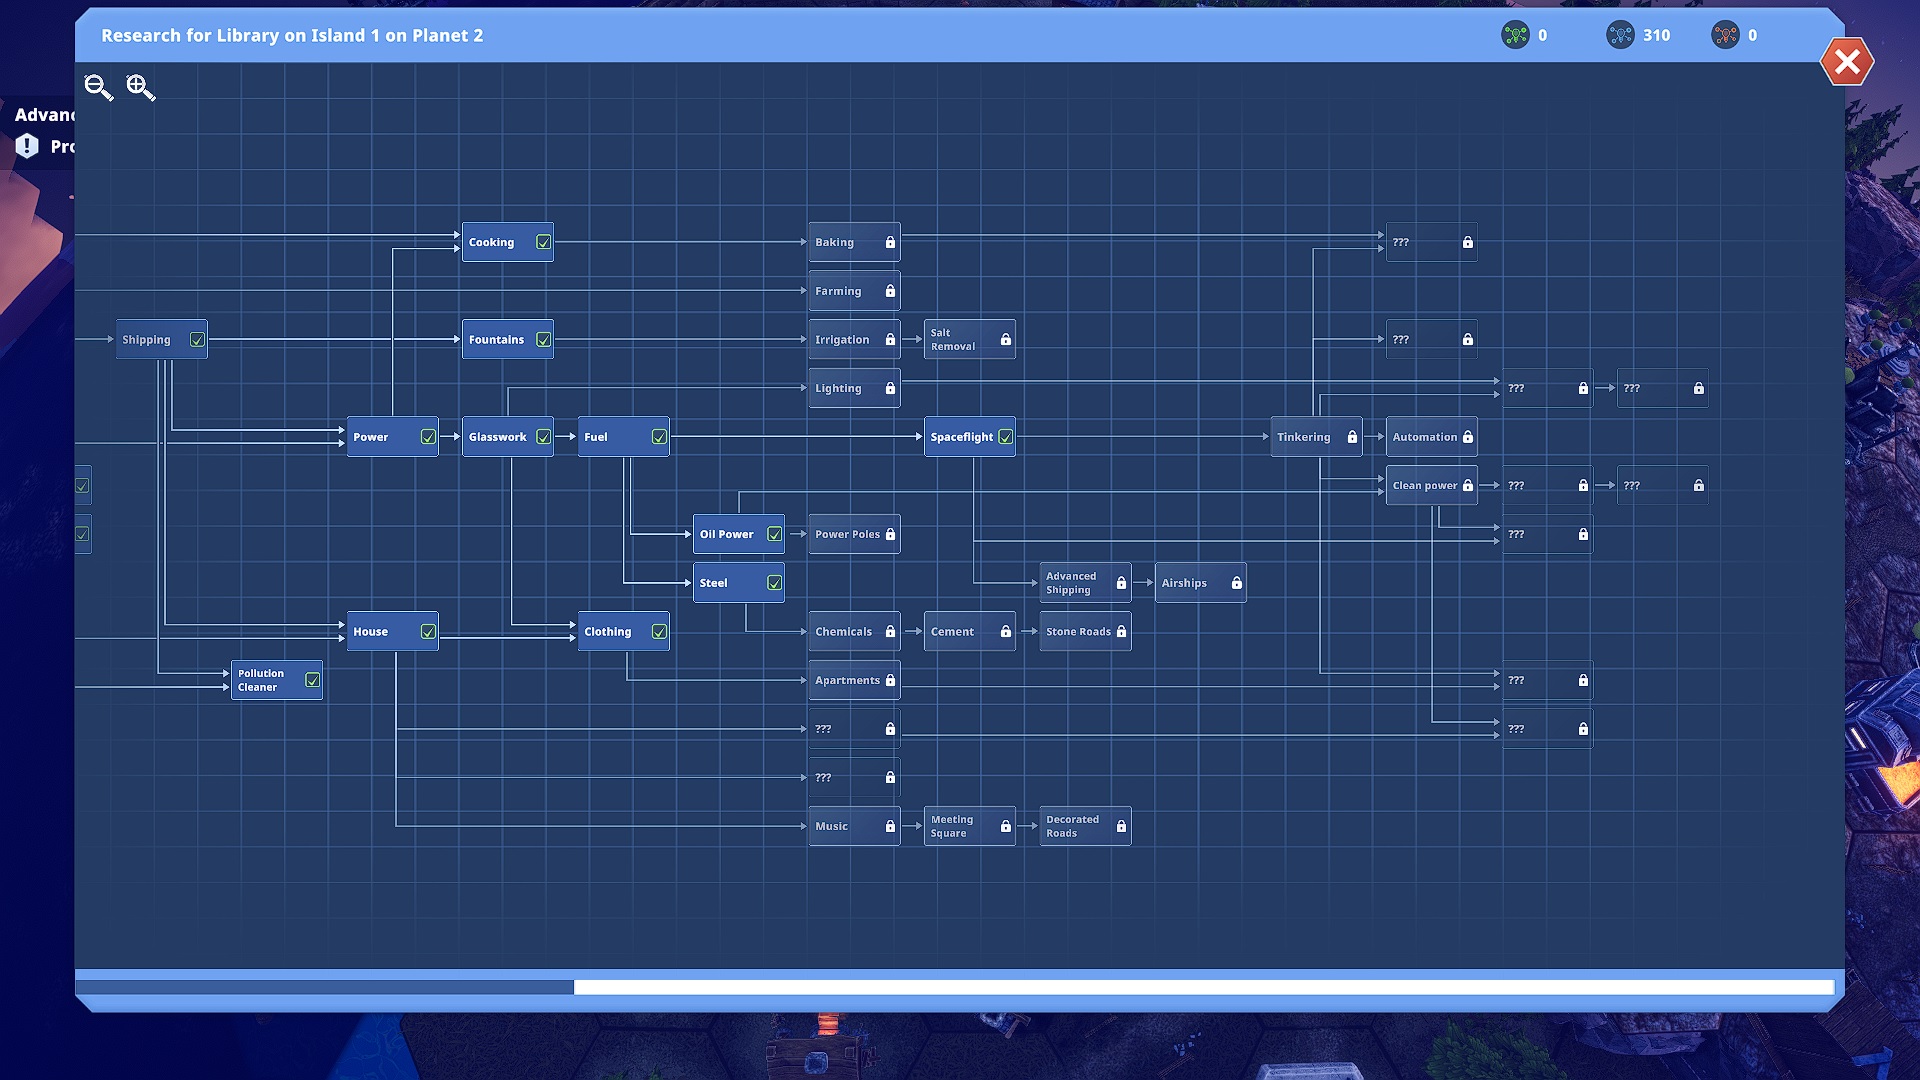
Task: Click the lock icon on Music
Action: tap(890, 826)
